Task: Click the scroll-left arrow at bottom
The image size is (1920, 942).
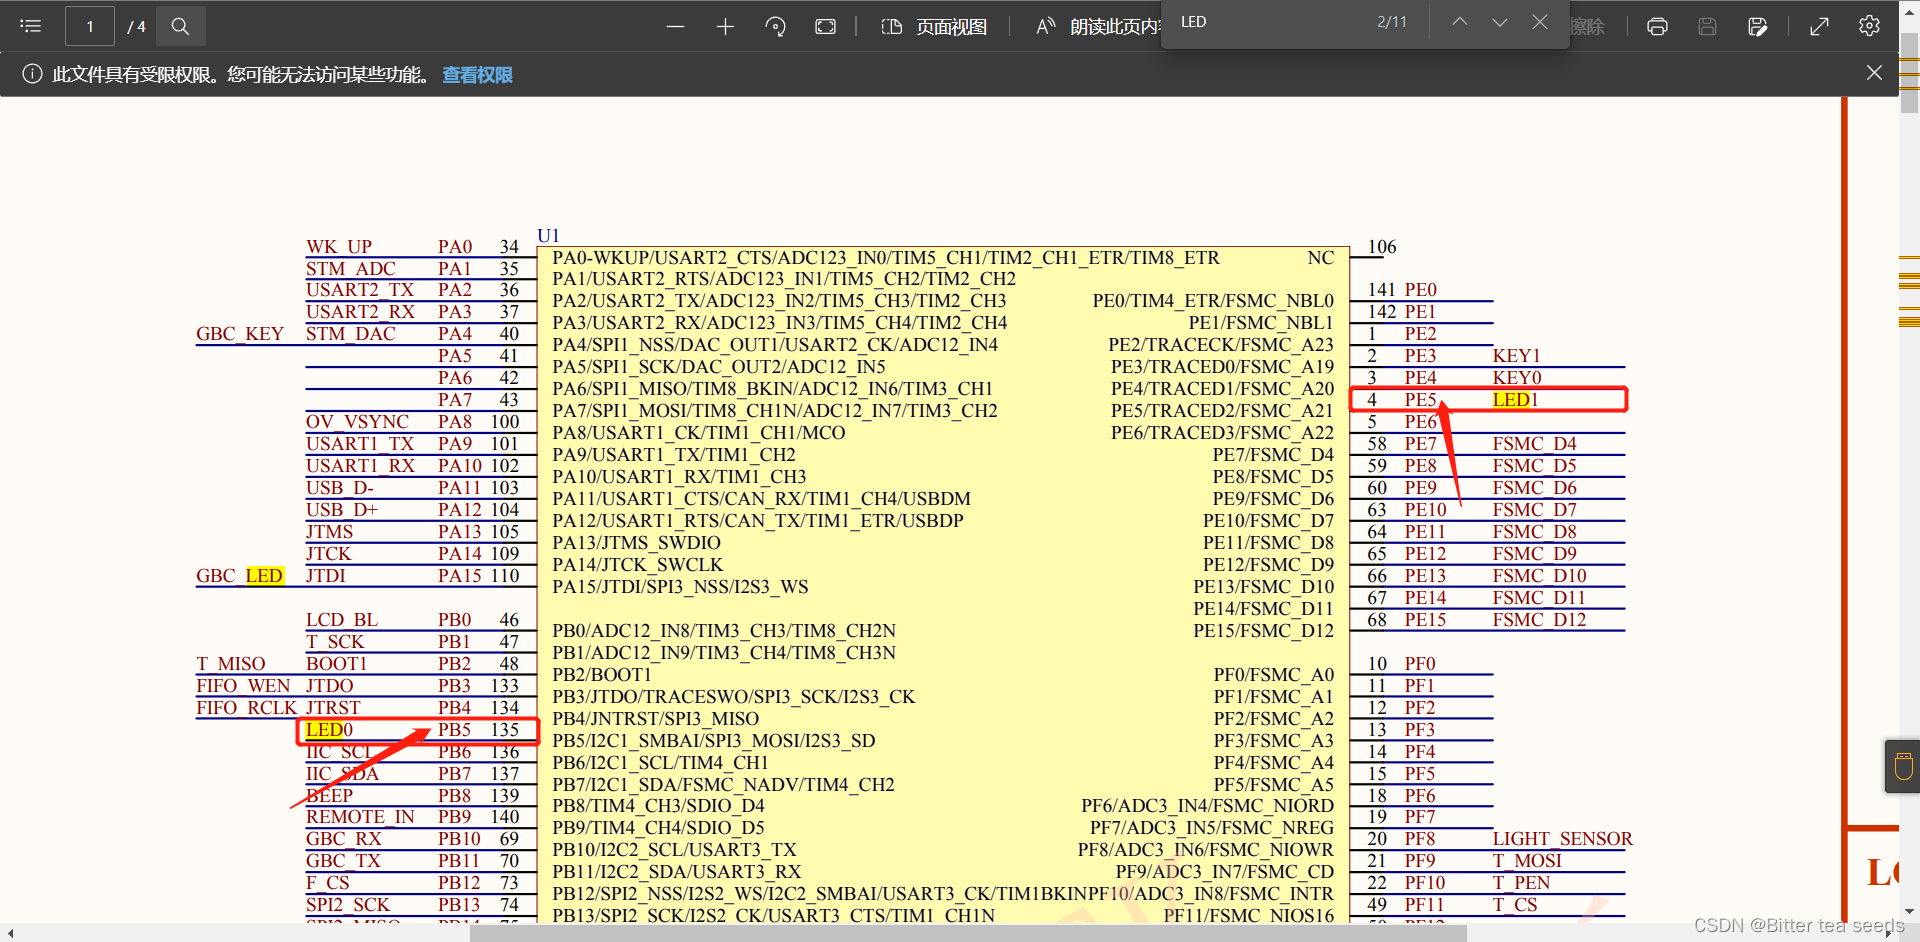Action: (10, 933)
